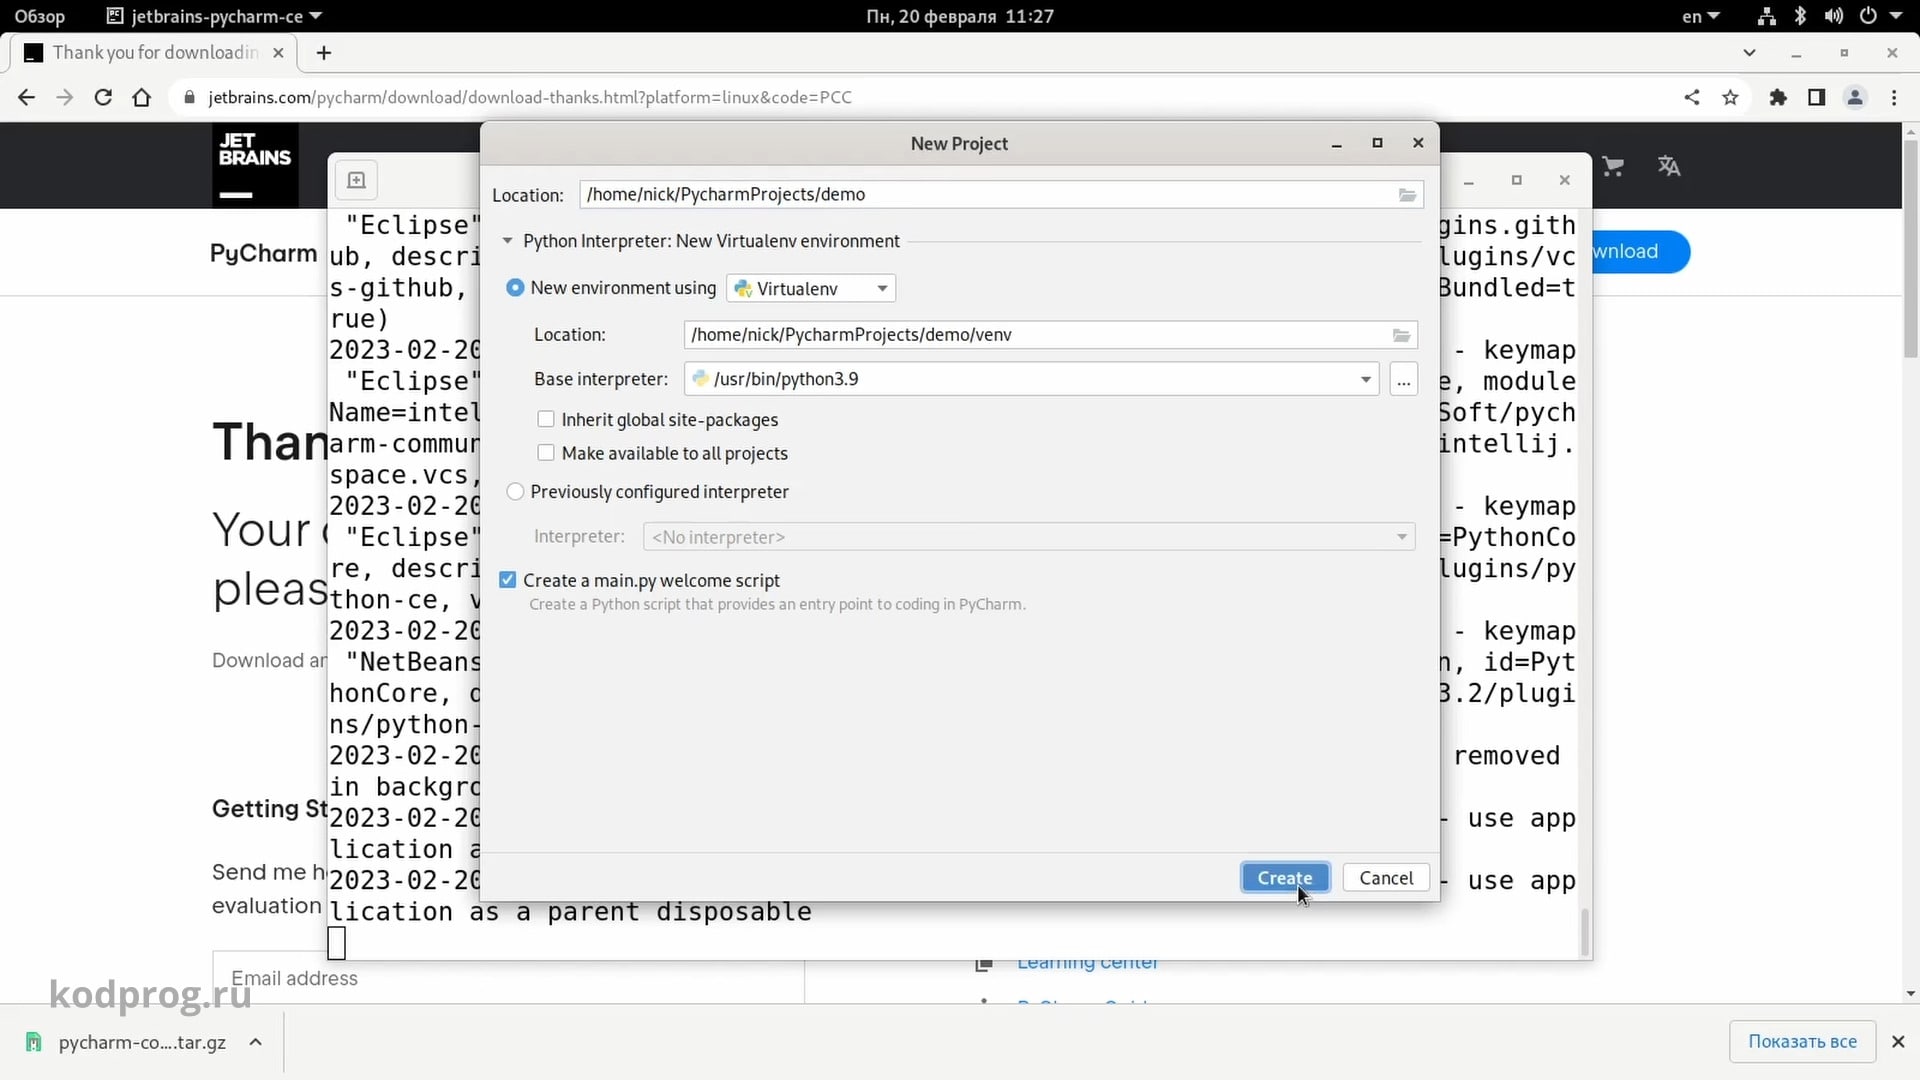
Task: Share this page icon in address bar
Action: (1692, 97)
